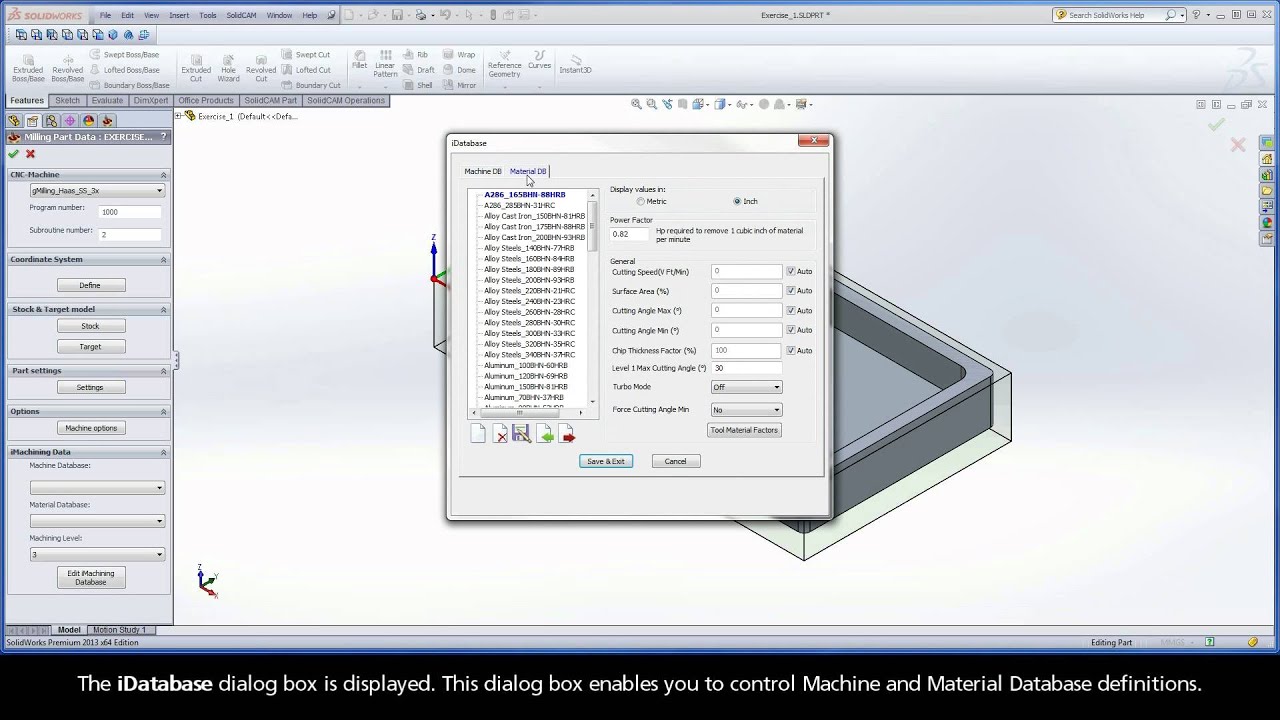The image size is (1280, 720).
Task: Open the Force Cutting Angle Min dropdown
Action: (746, 409)
